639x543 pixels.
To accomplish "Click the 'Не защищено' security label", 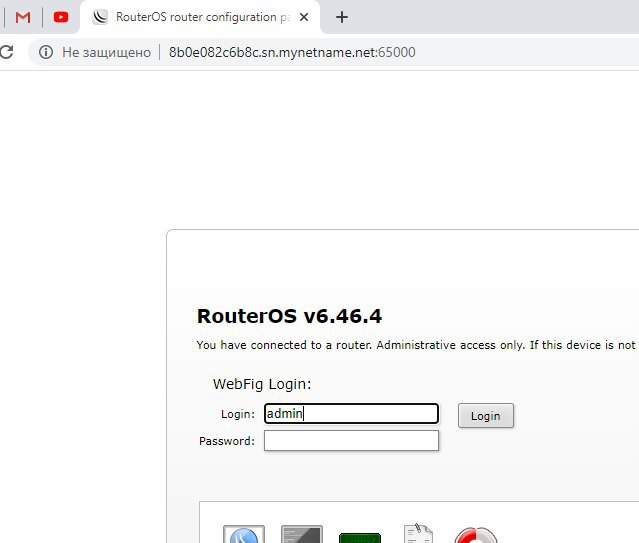I will 106,53.
